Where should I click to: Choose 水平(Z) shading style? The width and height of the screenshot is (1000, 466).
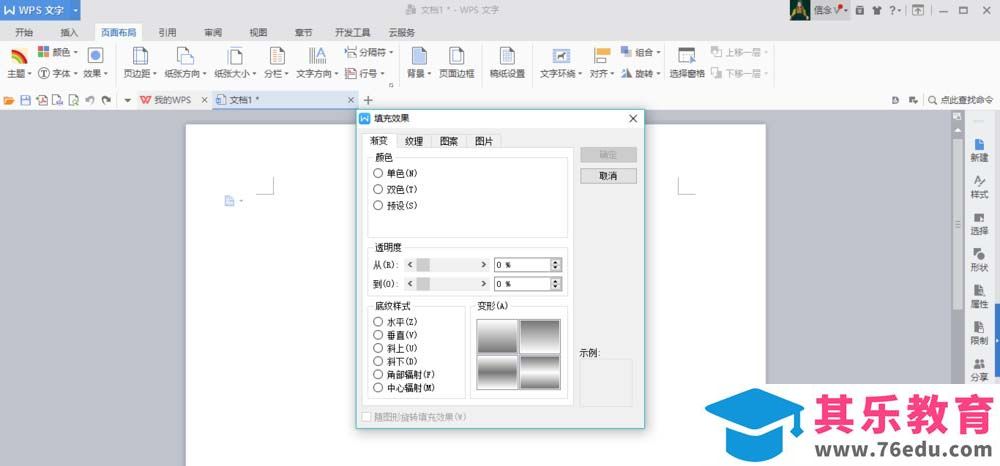click(x=378, y=322)
